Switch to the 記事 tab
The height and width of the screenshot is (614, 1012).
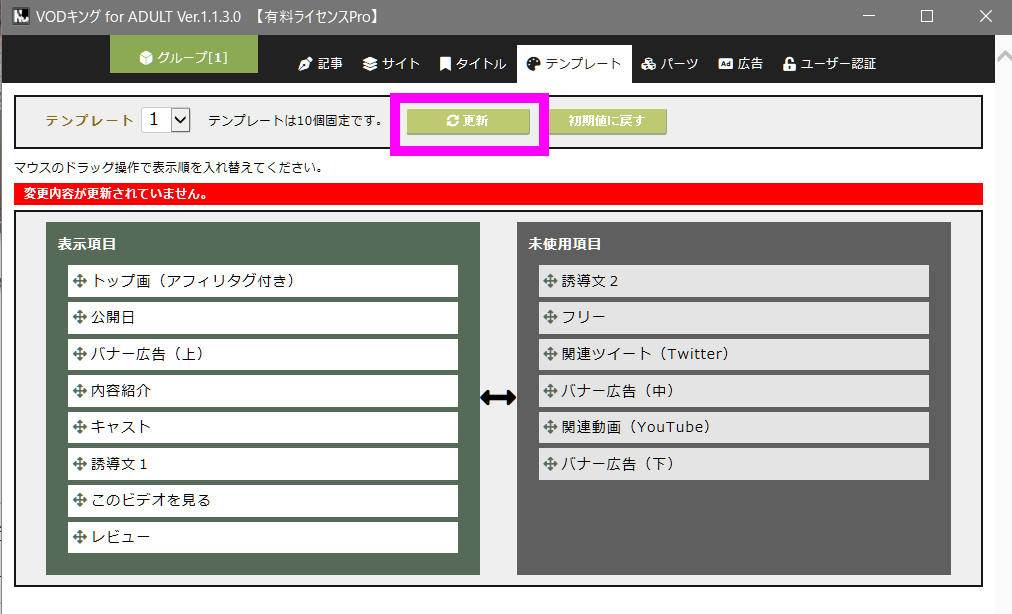click(x=321, y=64)
